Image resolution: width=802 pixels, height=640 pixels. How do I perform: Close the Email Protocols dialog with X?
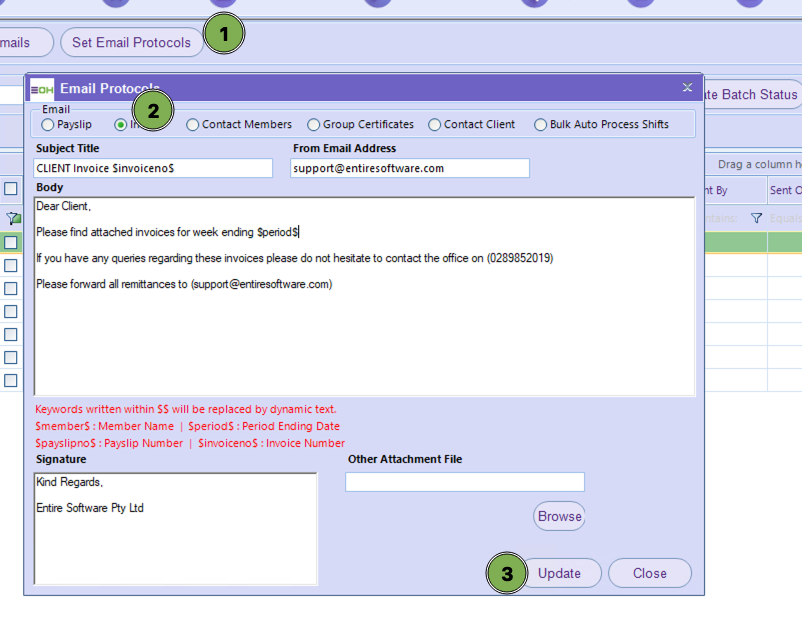[687, 88]
